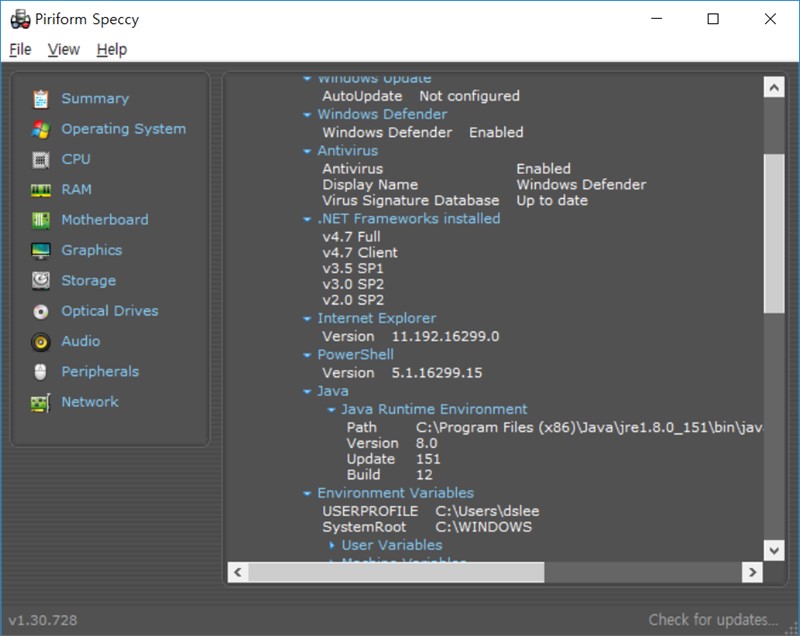The width and height of the screenshot is (800, 636).
Task: Select the AutoUpdate 'Not configured' value
Action: click(x=469, y=96)
